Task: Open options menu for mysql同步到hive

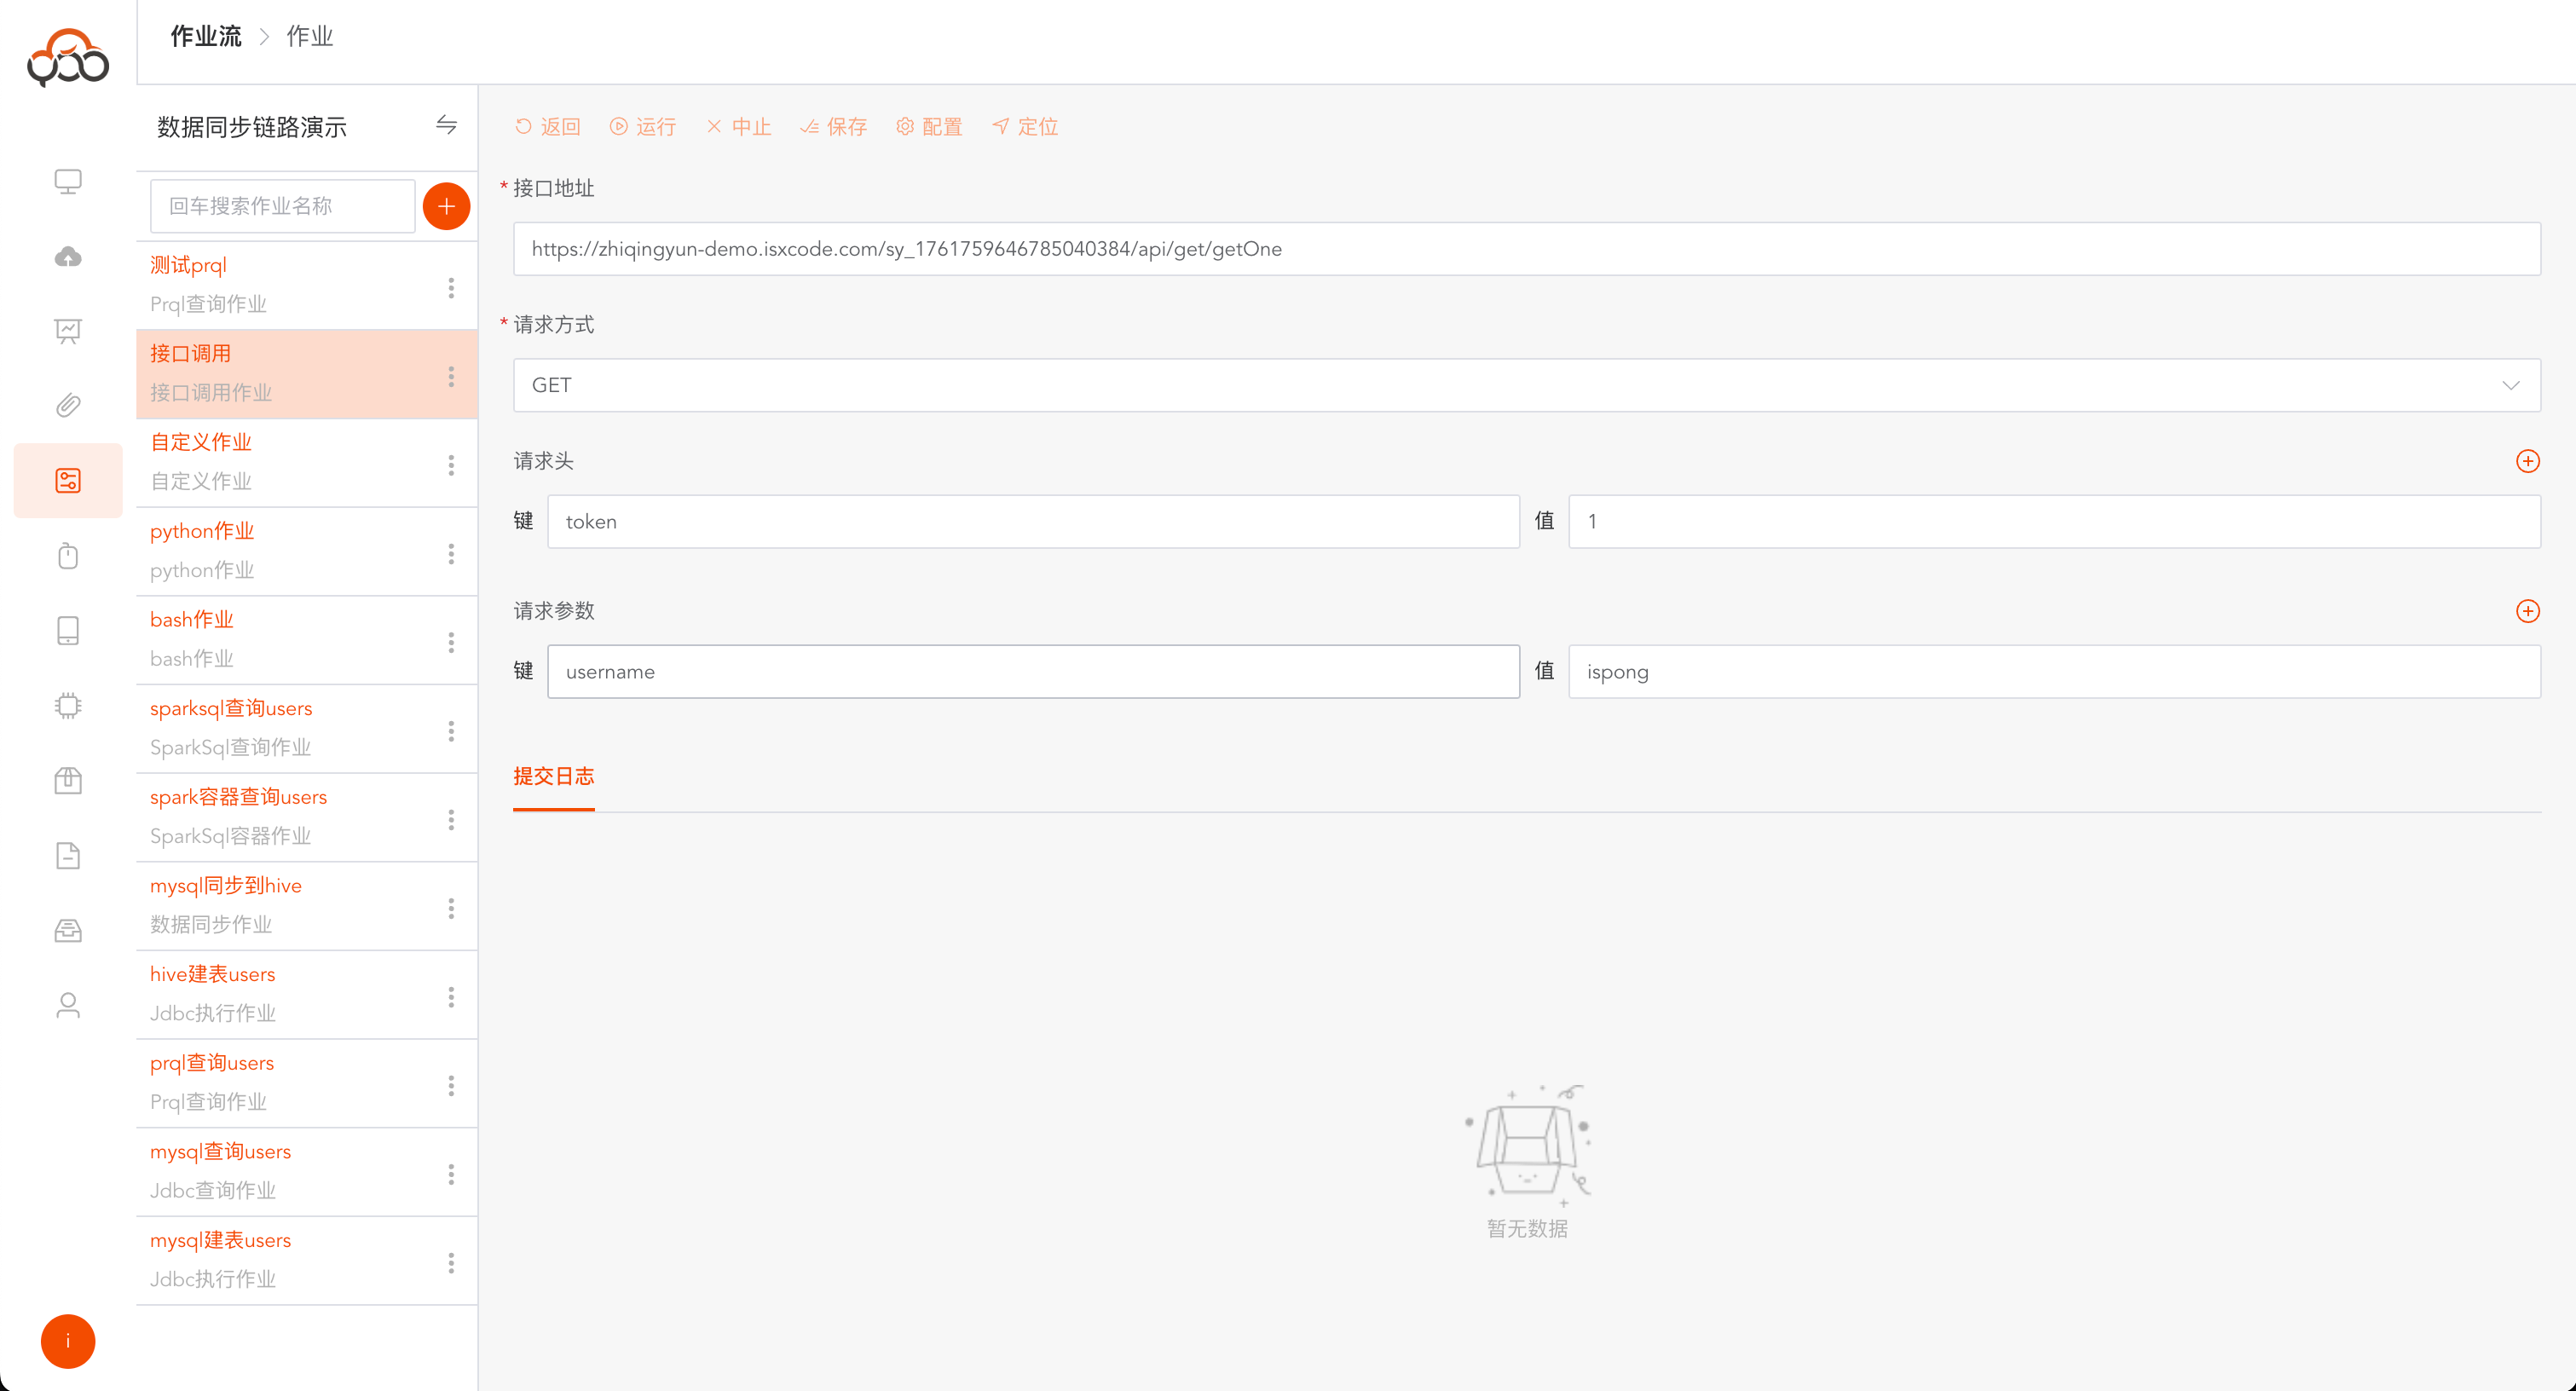Action: [x=451, y=908]
